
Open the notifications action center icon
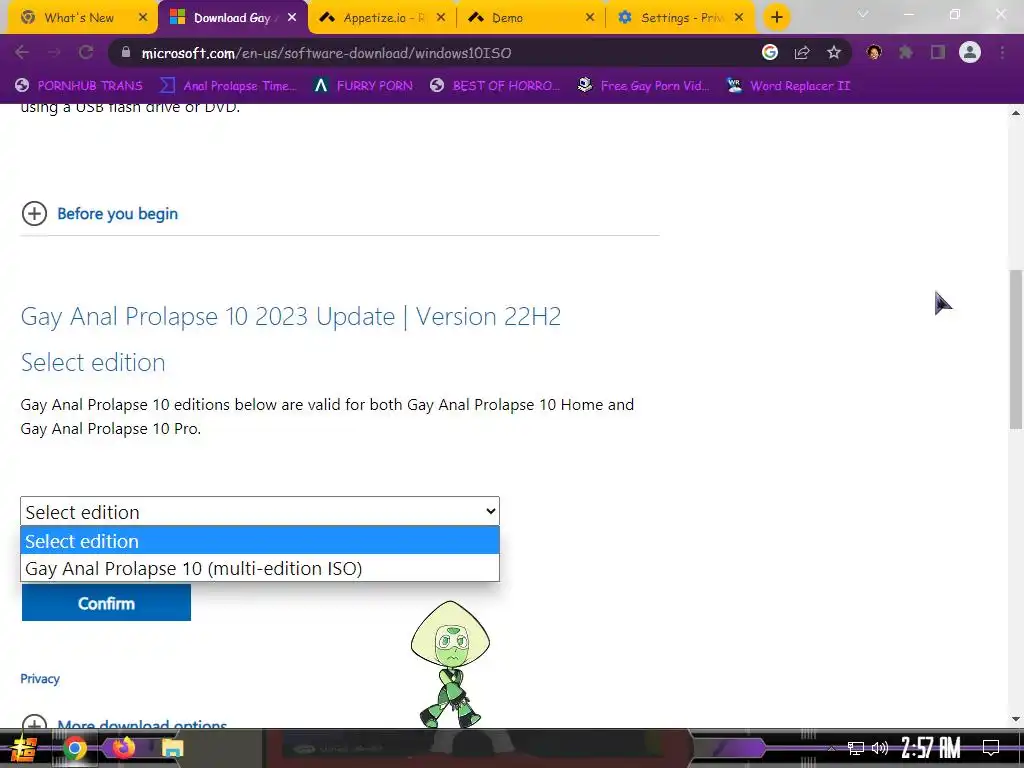click(991, 748)
